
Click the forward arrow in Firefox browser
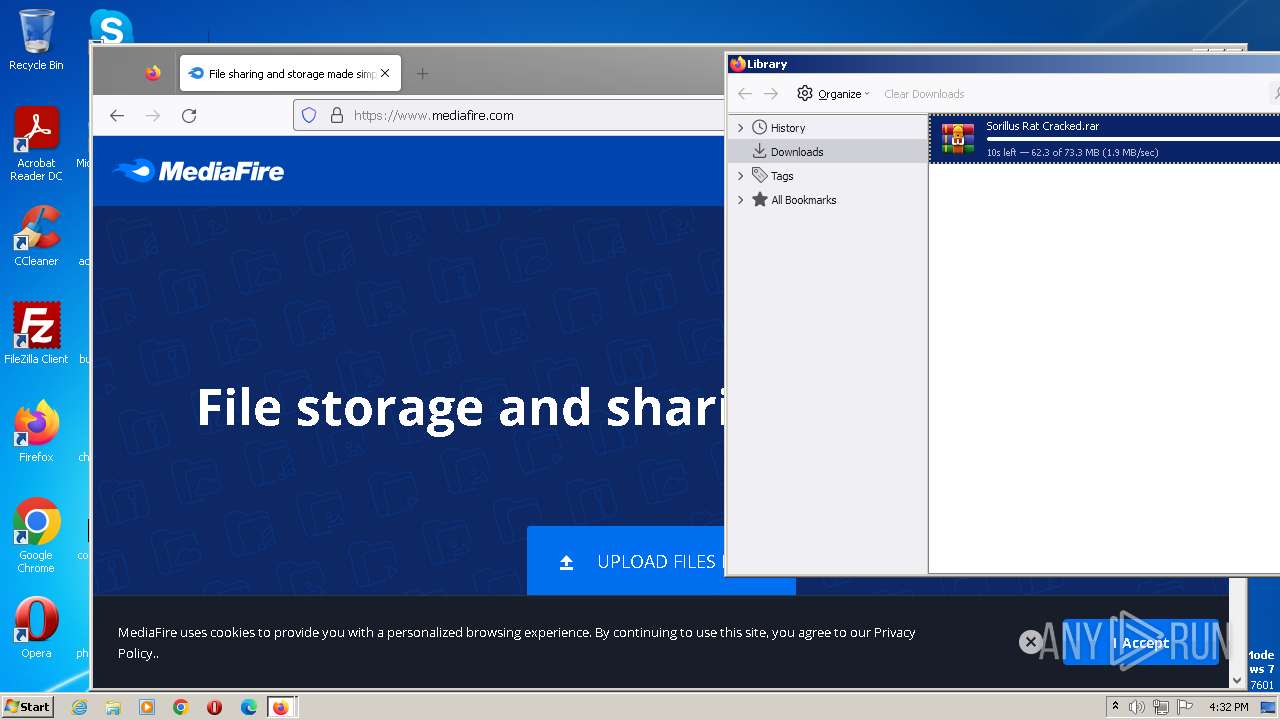(x=153, y=115)
